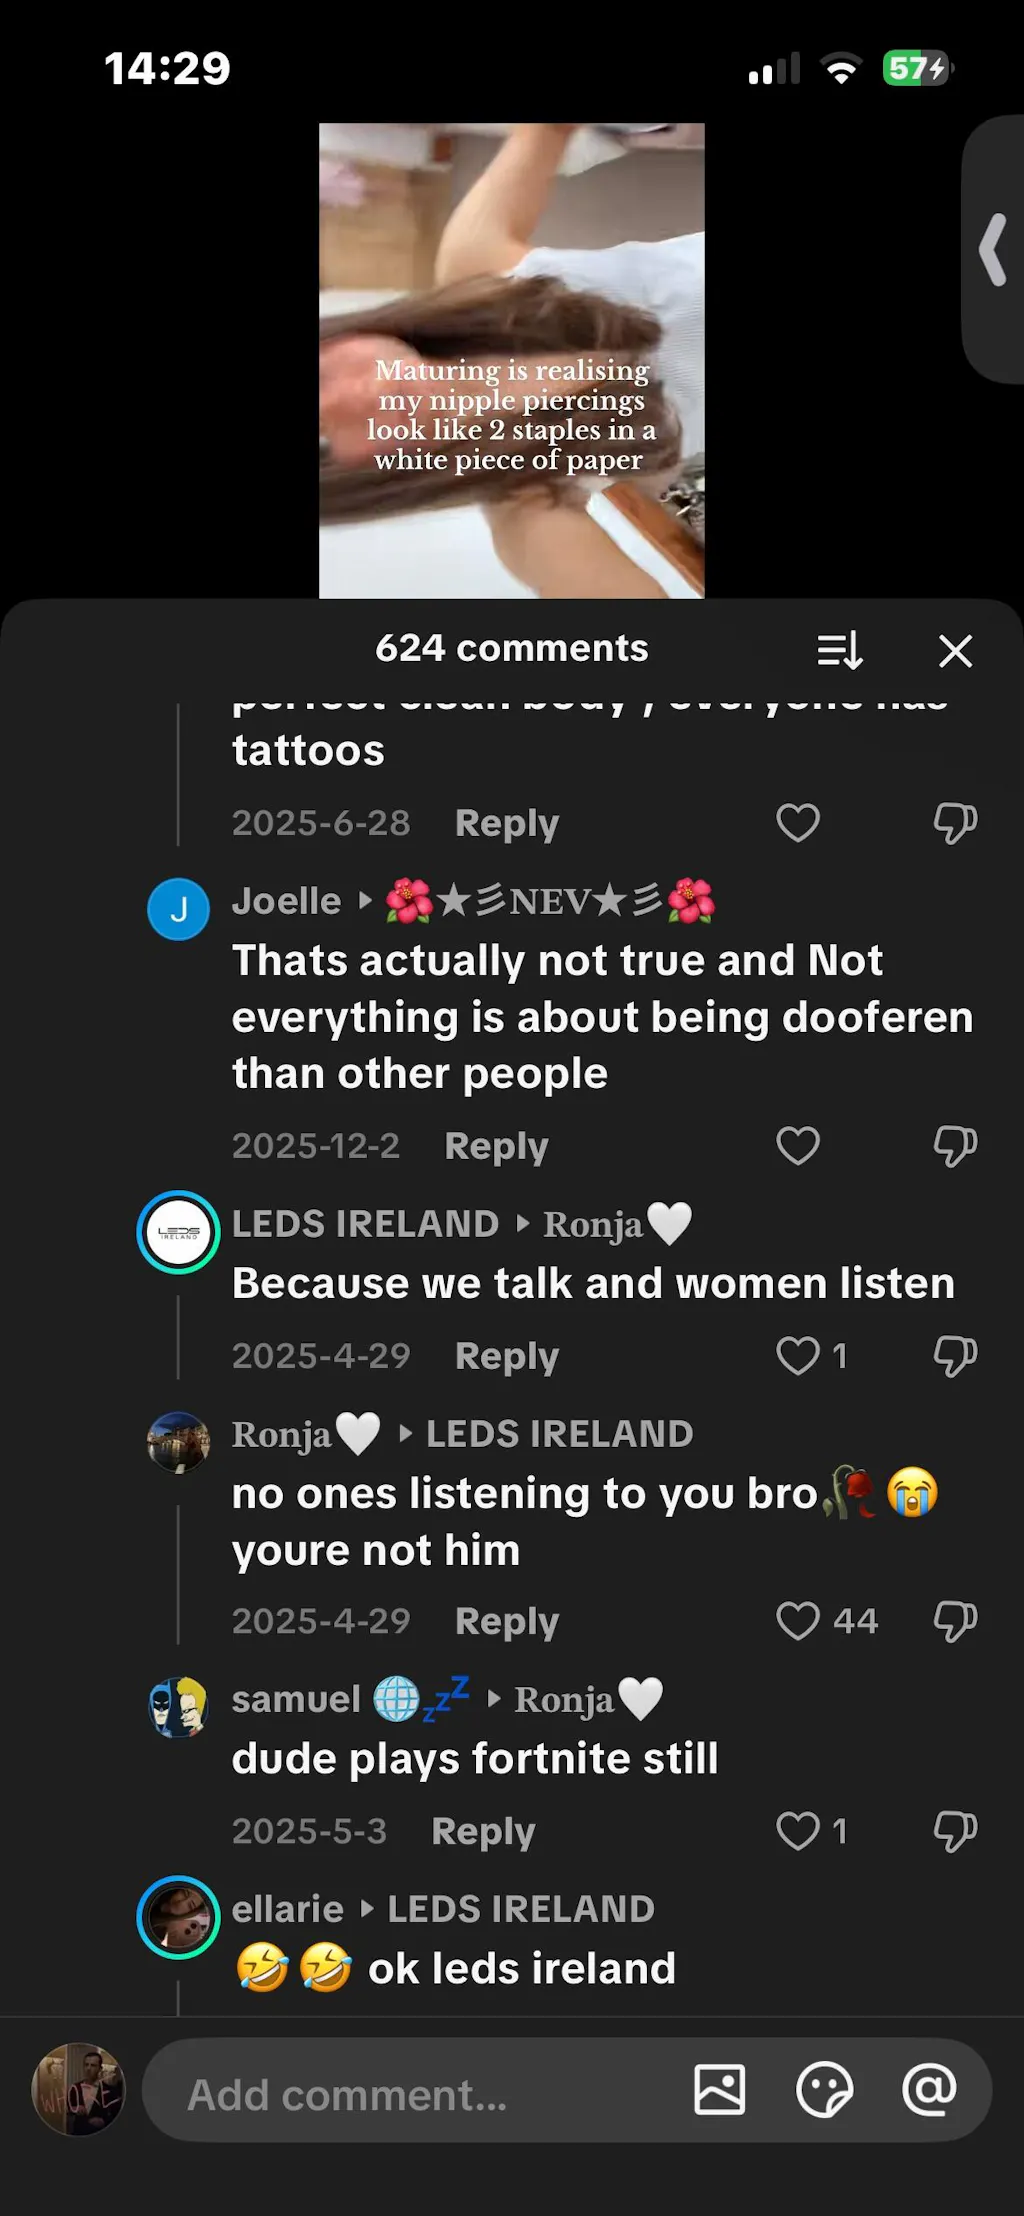Dislike samuel's fortnite comment
This screenshot has height=2216, width=1024.
955,1832
